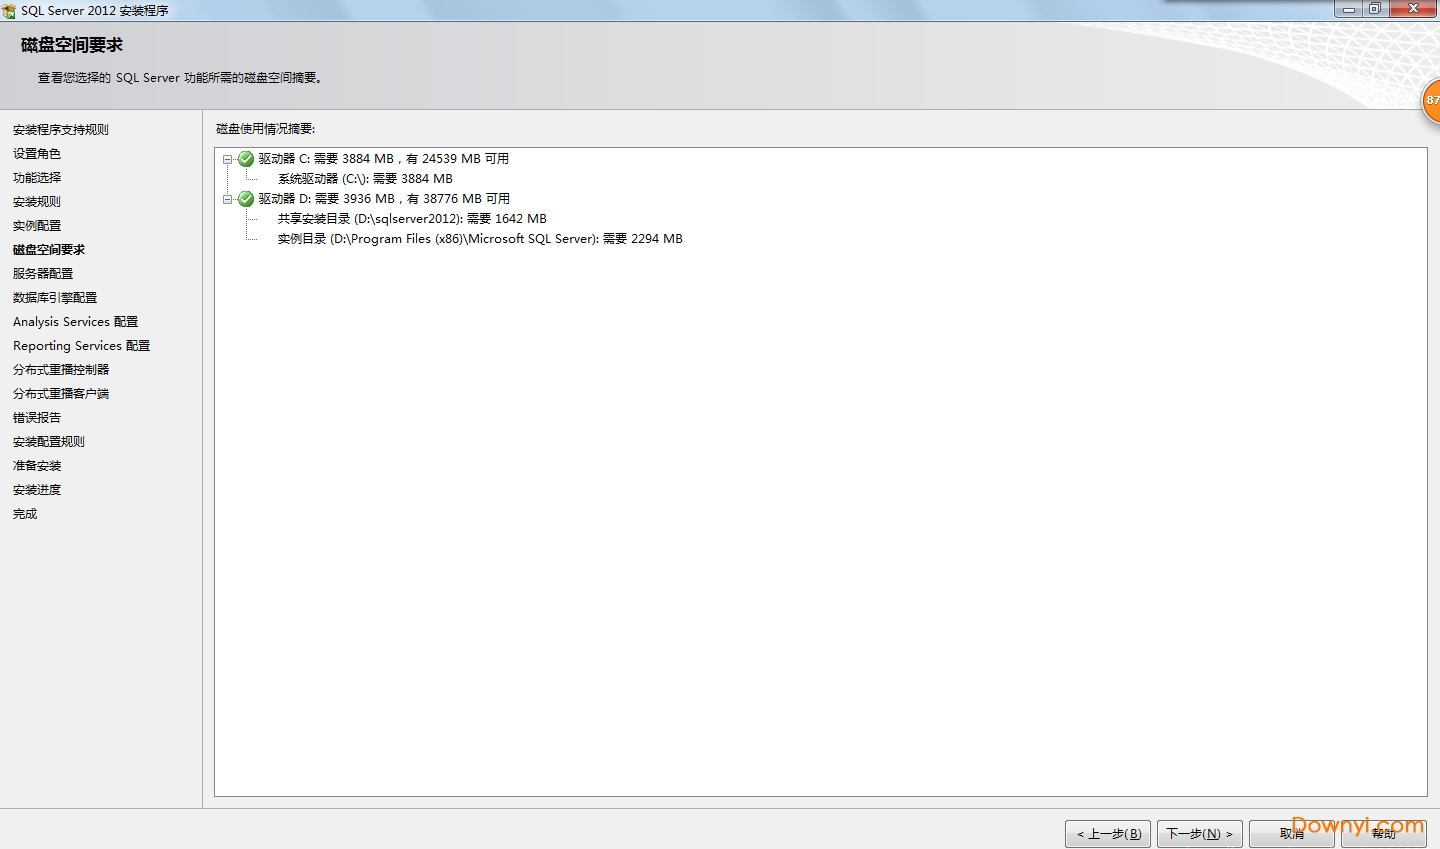This screenshot has height=849, width=1440.
Task: Select the 系统驱动器 (C:\) entry
Action: (x=365, y=178)
